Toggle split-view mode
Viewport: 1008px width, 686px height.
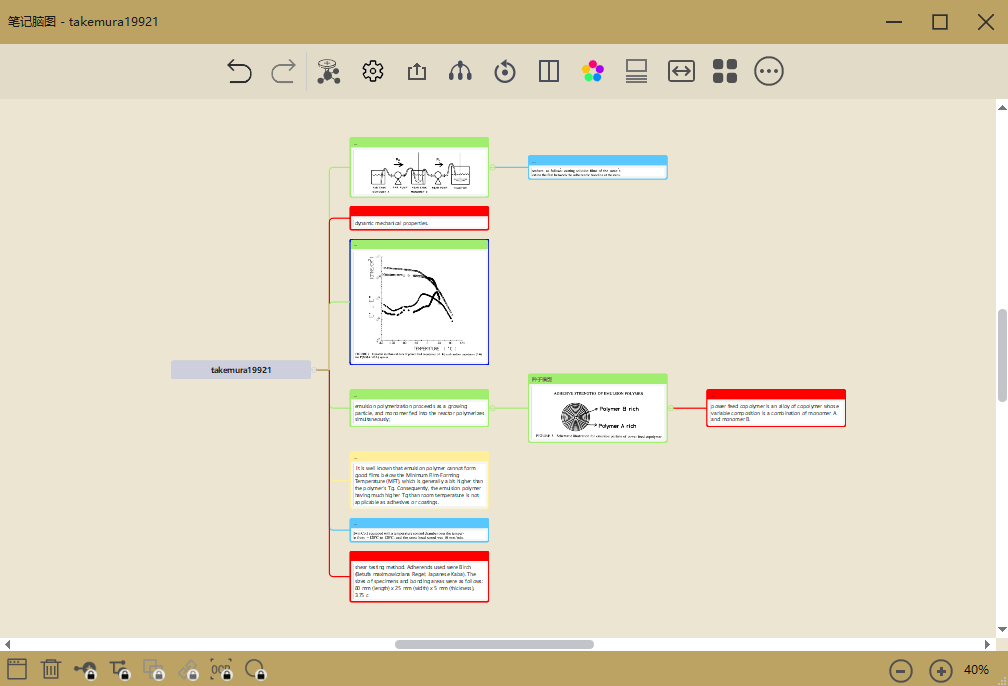pyautogui.click(x=548, y=71)
